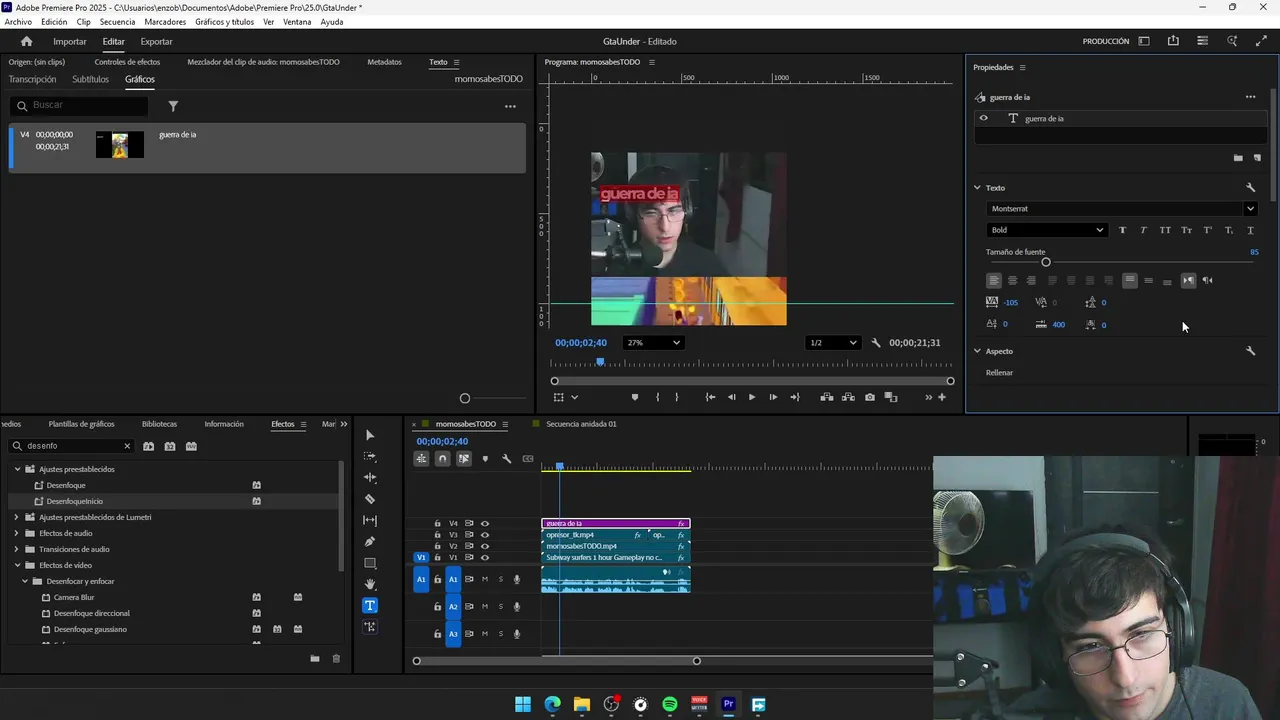Select the Razor tool
Viewport: 1280px width, 720px height.
point(370,499)
